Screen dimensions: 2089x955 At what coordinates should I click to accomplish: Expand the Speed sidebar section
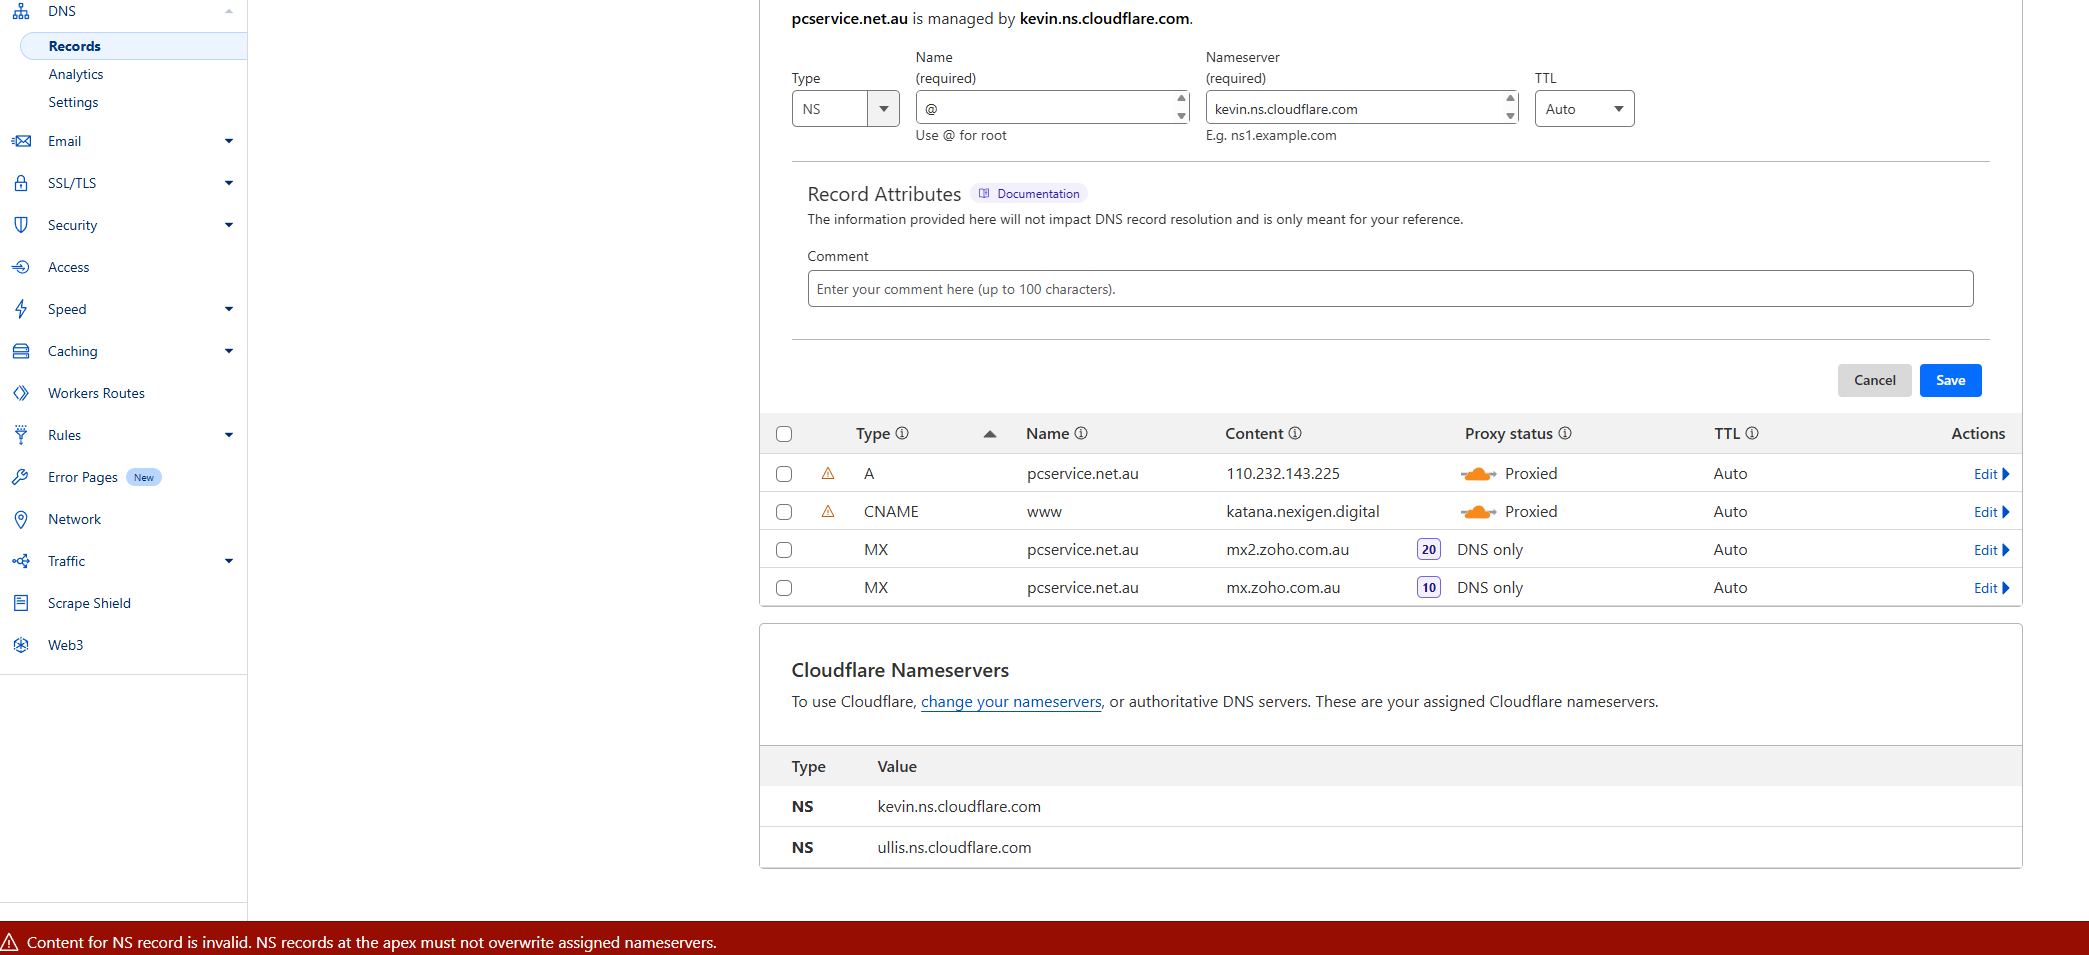229,309
